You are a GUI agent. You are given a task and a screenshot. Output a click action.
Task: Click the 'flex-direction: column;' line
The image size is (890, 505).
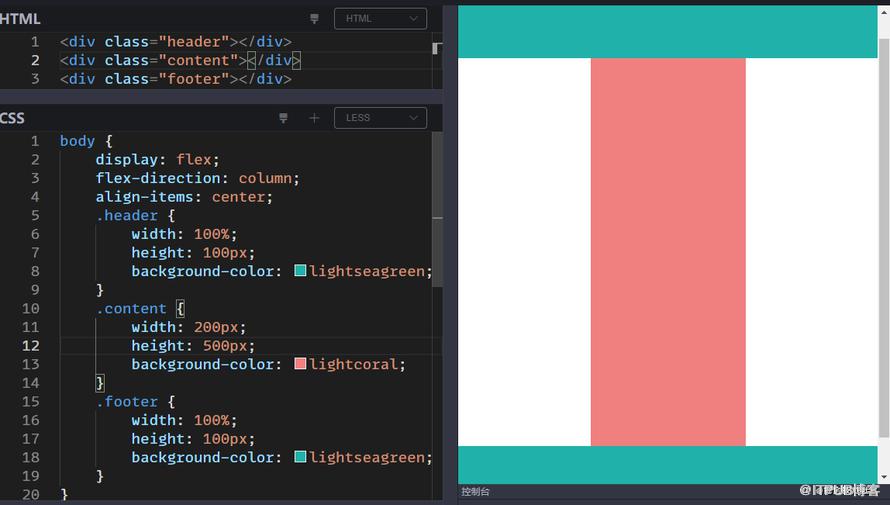point(198,178)
